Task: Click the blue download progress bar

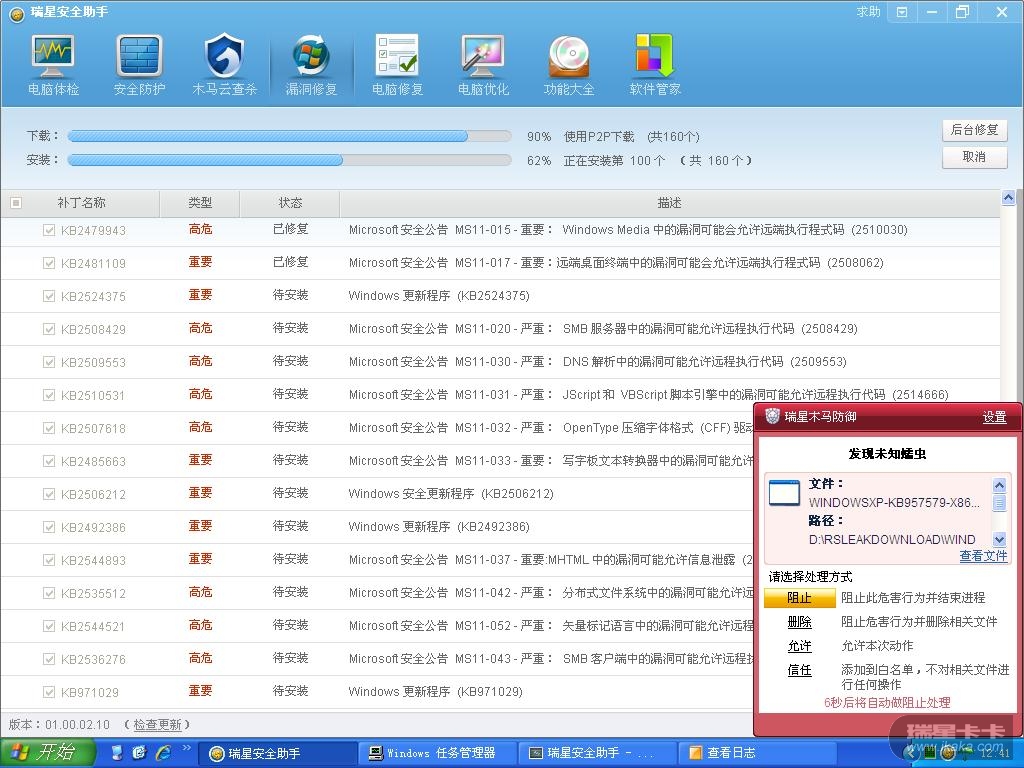Action: 267,136
